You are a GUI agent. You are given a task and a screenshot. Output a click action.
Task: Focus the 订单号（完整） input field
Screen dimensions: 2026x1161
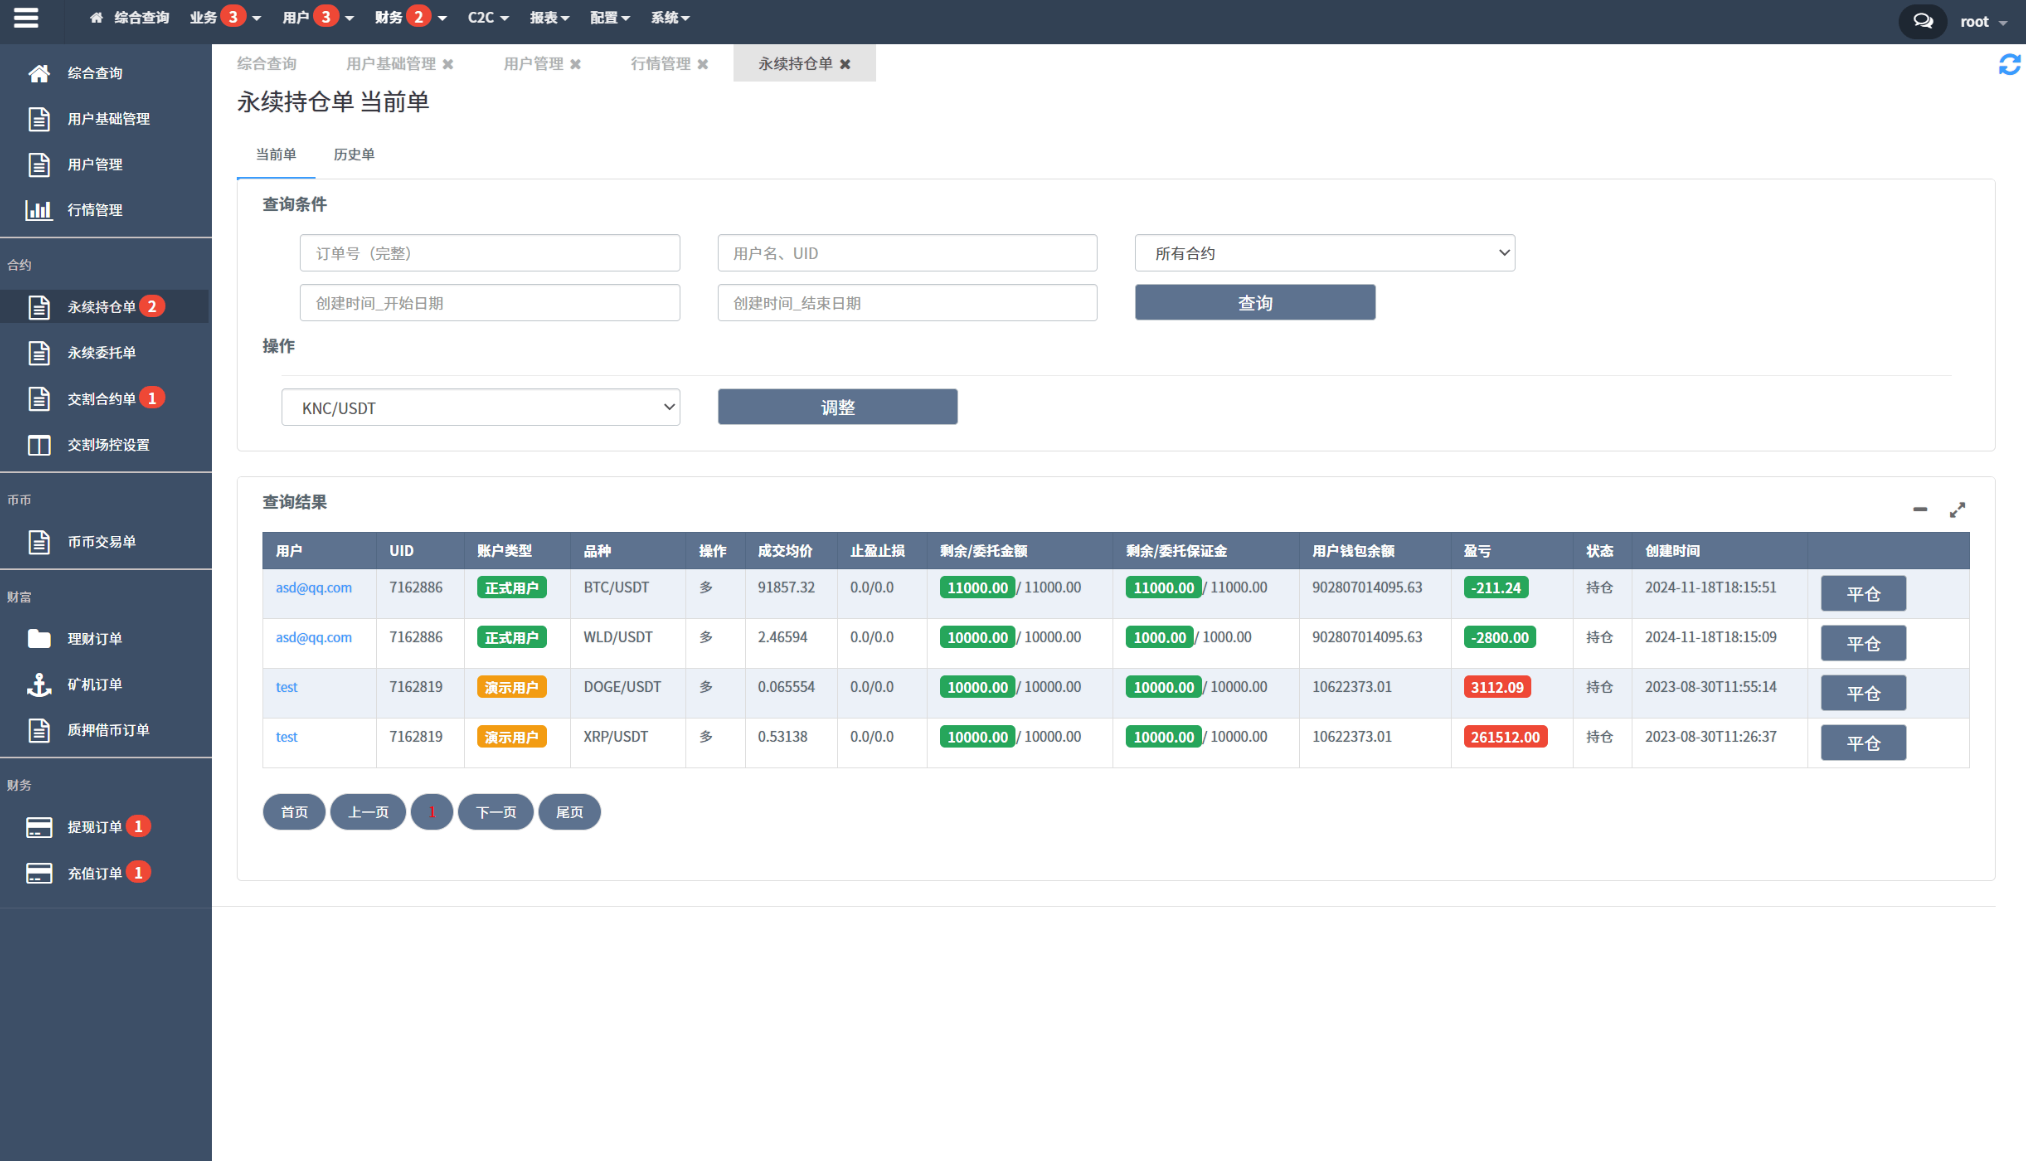[x=490, y=253]
